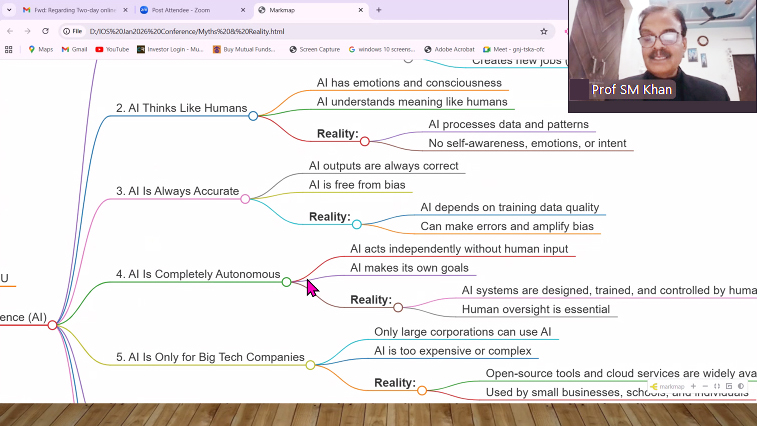The image size is (757, 426).
Task: Collapse 'AI Is Completely Autonomous' node circle
Action: [286, 282]
